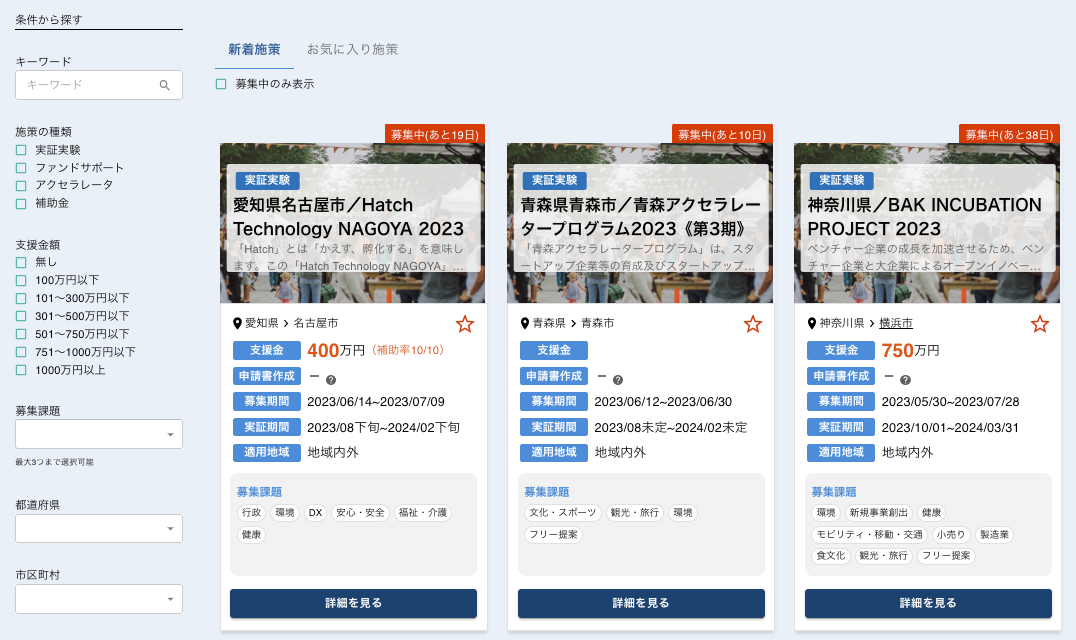The height and width of the screenshot is (640, 1076).
Task: Click the 400万円 support amount
Action: pyautogui.click(x=336, y=351)
